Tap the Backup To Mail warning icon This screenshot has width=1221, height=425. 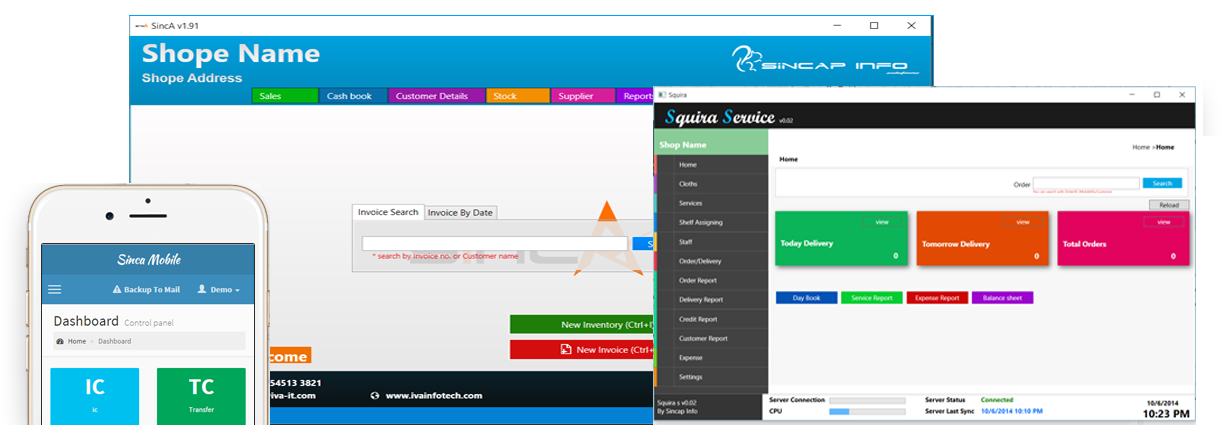click(x=116, y=290)
